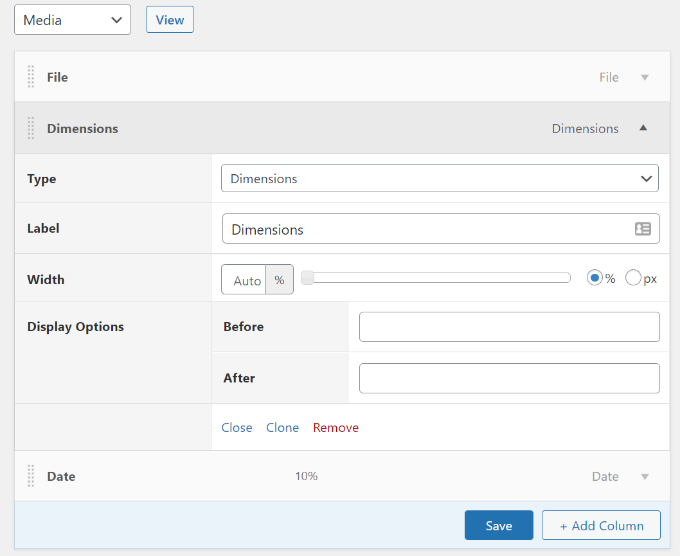Remove the Dimensions column
Image resolution: width=680 pixels, height=556 pixels.
pyautogui.click(x=335, y=427)
